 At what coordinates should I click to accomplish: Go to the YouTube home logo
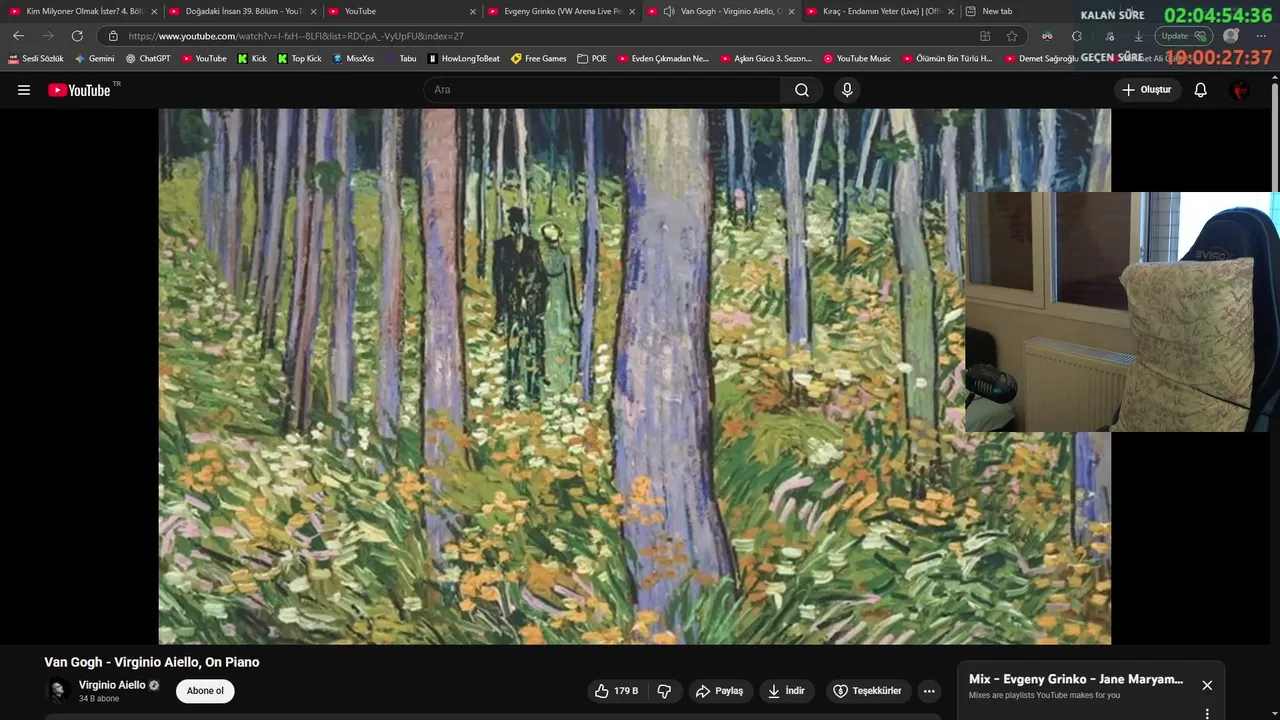tap(79, 90)
